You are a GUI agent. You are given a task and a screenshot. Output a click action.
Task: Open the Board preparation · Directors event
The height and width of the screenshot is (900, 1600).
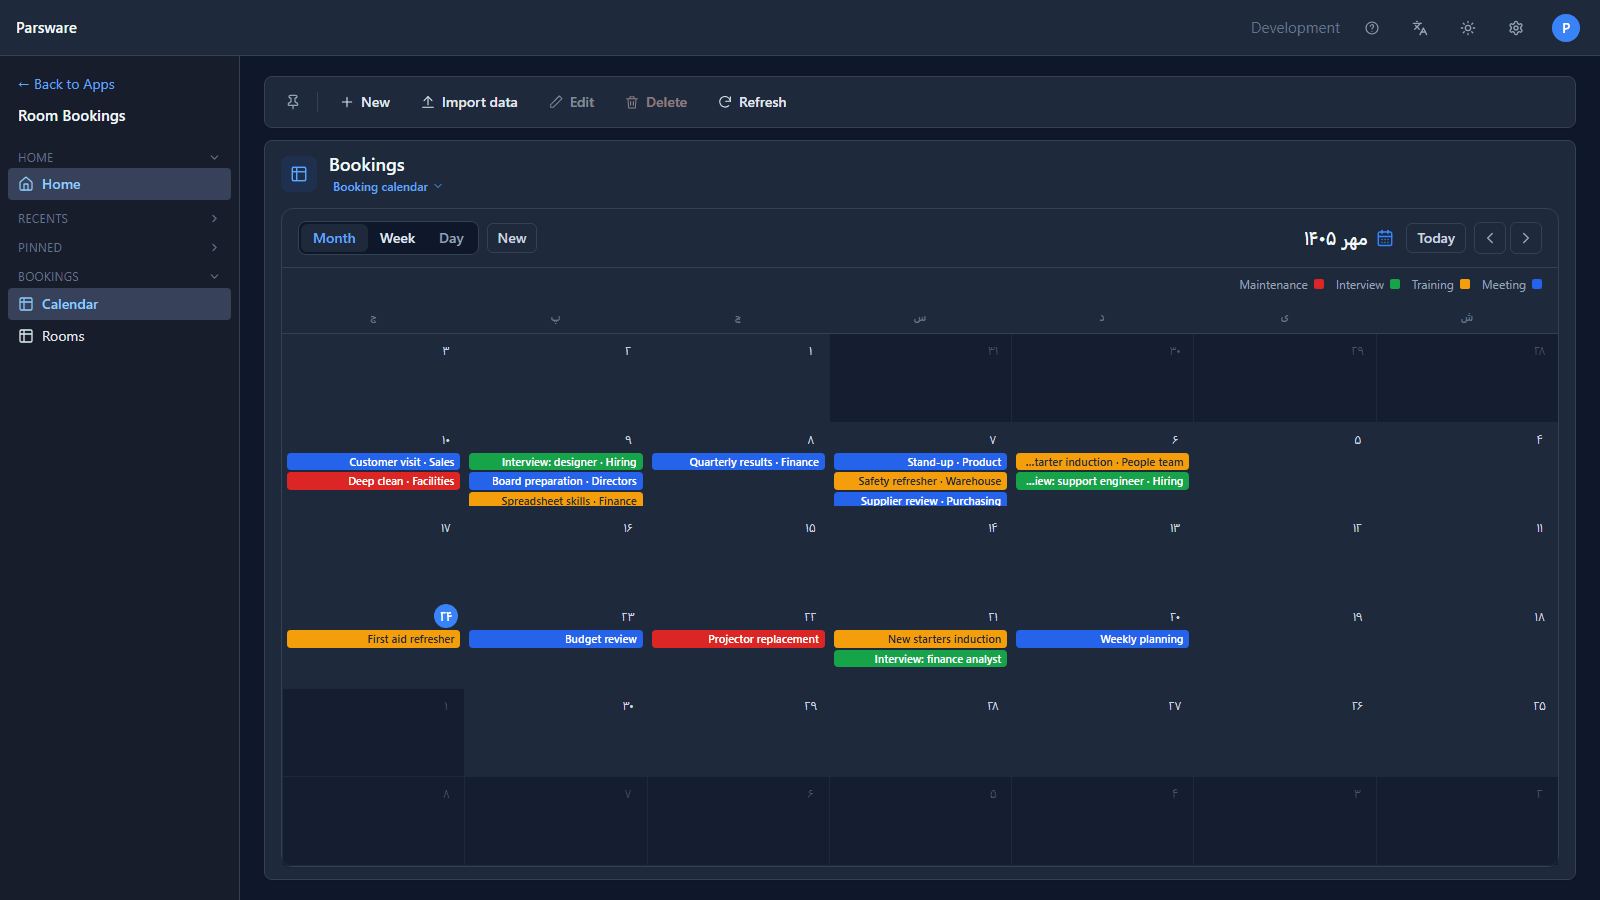556,481
